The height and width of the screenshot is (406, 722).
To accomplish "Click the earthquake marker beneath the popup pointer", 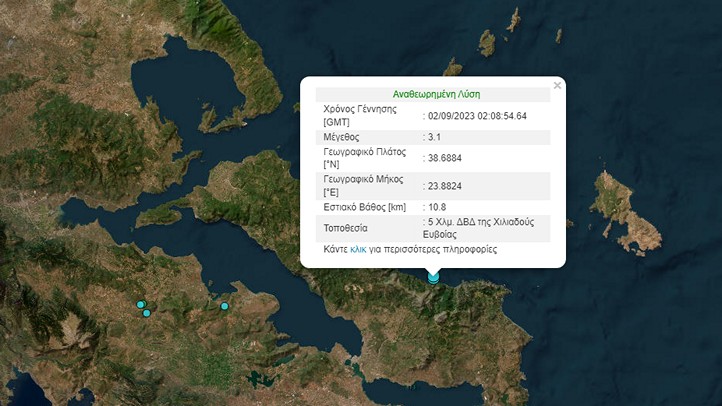I will [x=433, y=278].
